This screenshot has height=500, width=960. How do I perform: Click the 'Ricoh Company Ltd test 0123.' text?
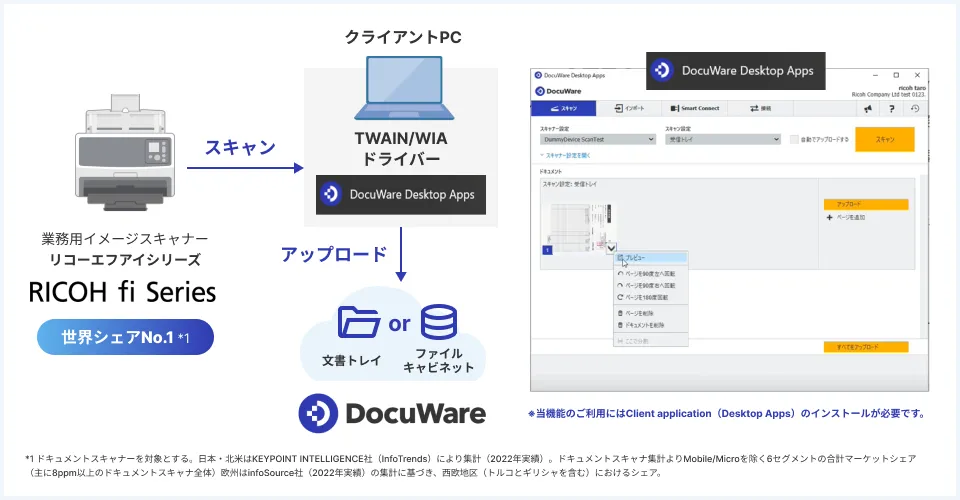pos(888,95)
